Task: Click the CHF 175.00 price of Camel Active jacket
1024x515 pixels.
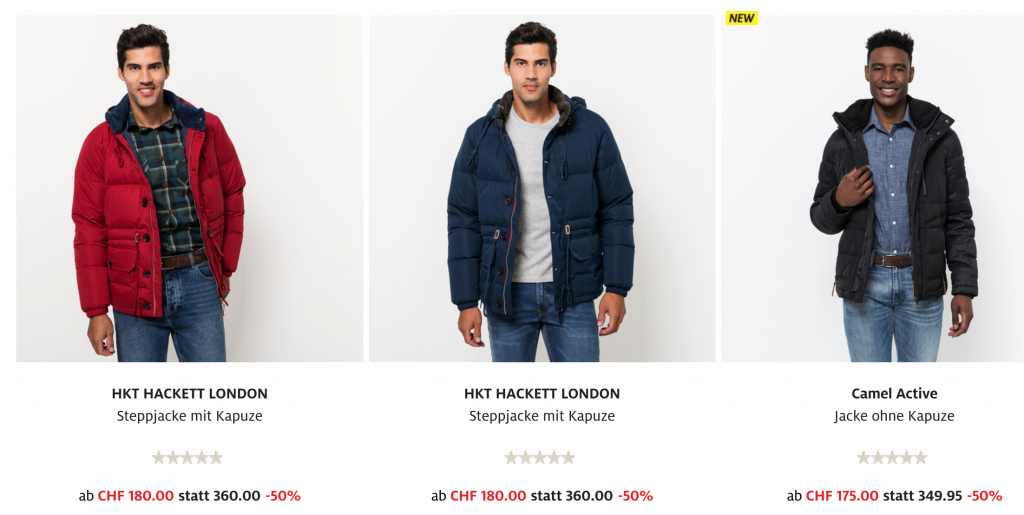Action: (x=842, y=496)
